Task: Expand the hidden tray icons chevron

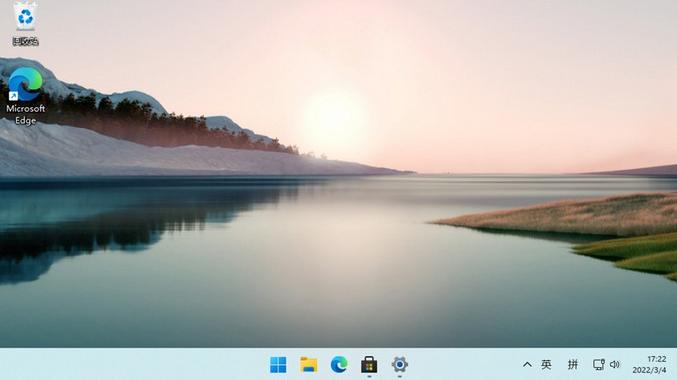Action: coord(527,365)
